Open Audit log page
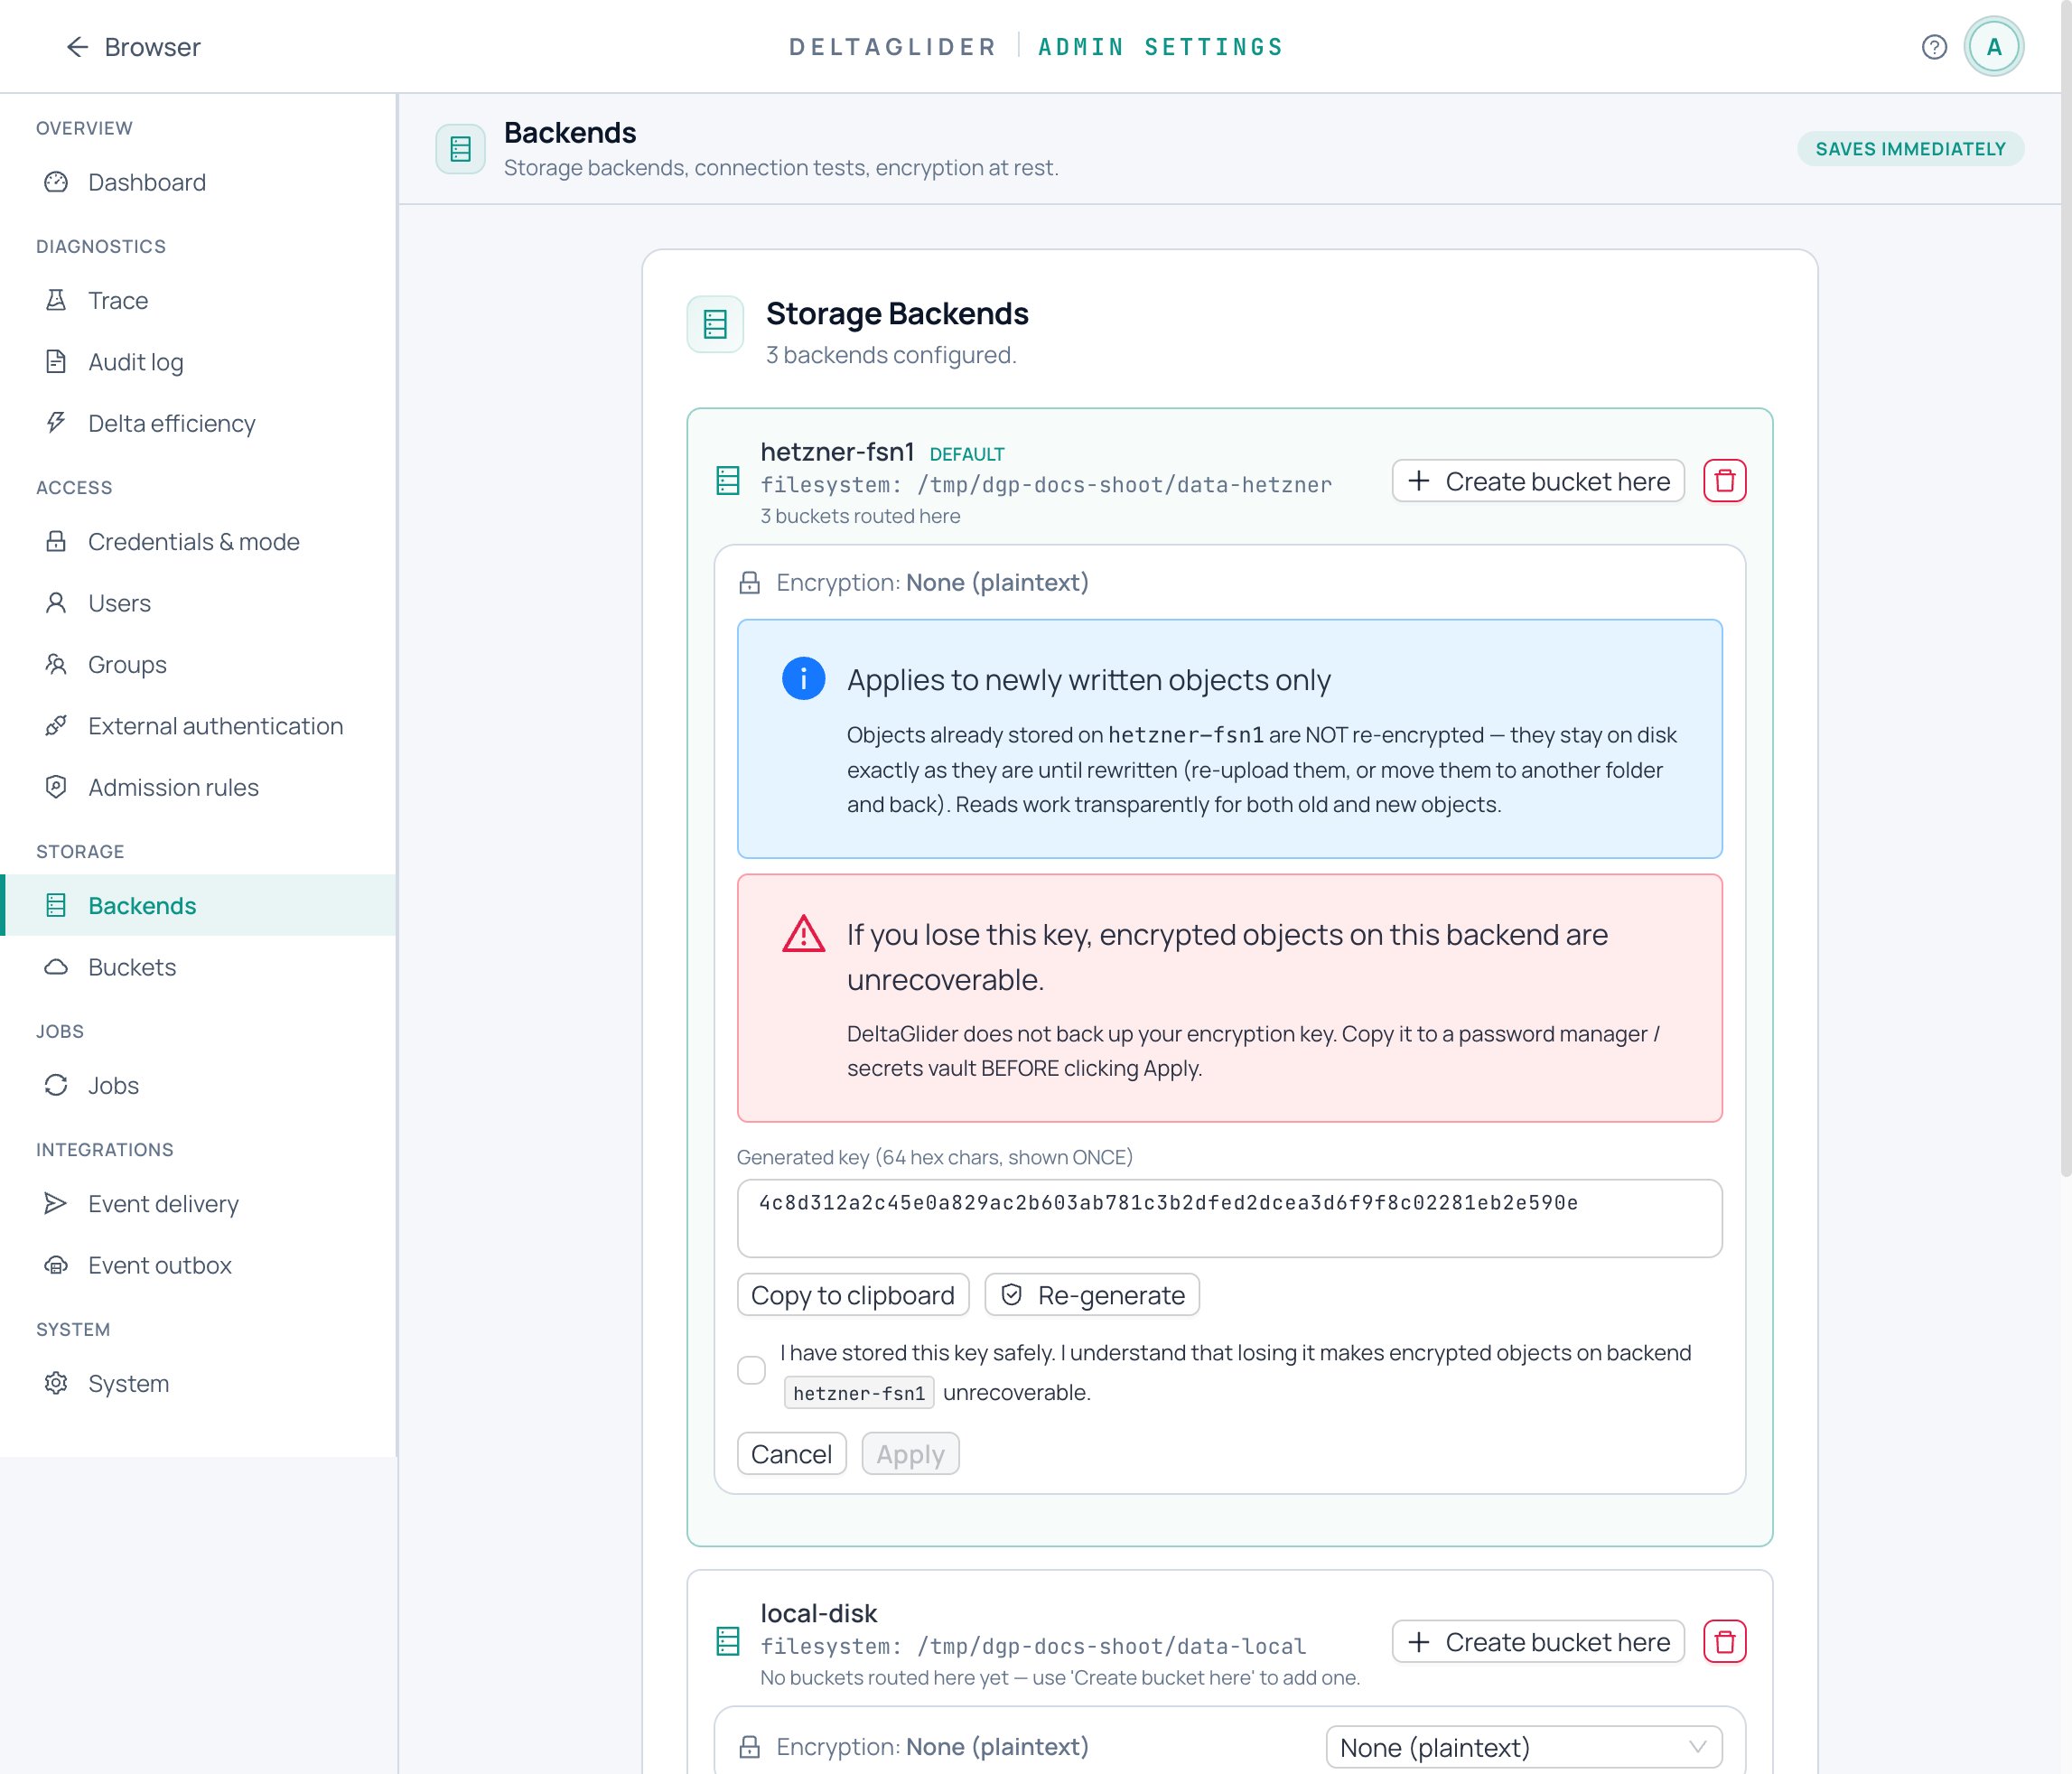 pos(200,362)
